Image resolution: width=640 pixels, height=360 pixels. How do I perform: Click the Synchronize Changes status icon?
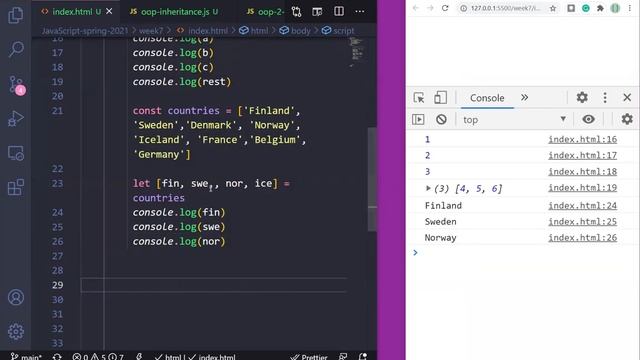57,356
